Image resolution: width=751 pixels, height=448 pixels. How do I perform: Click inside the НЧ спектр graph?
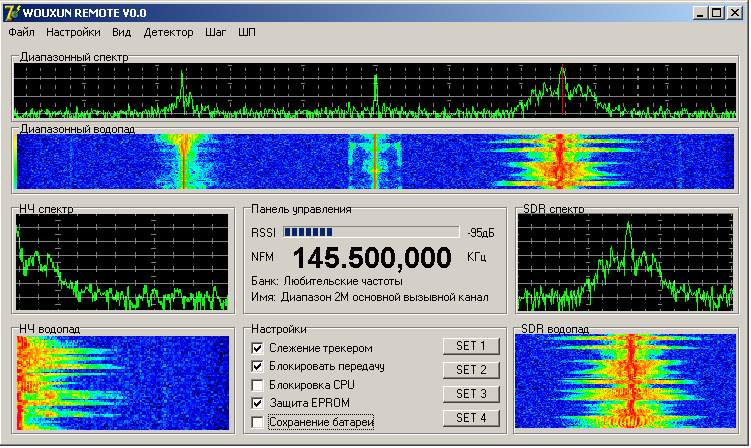[122, 262]
